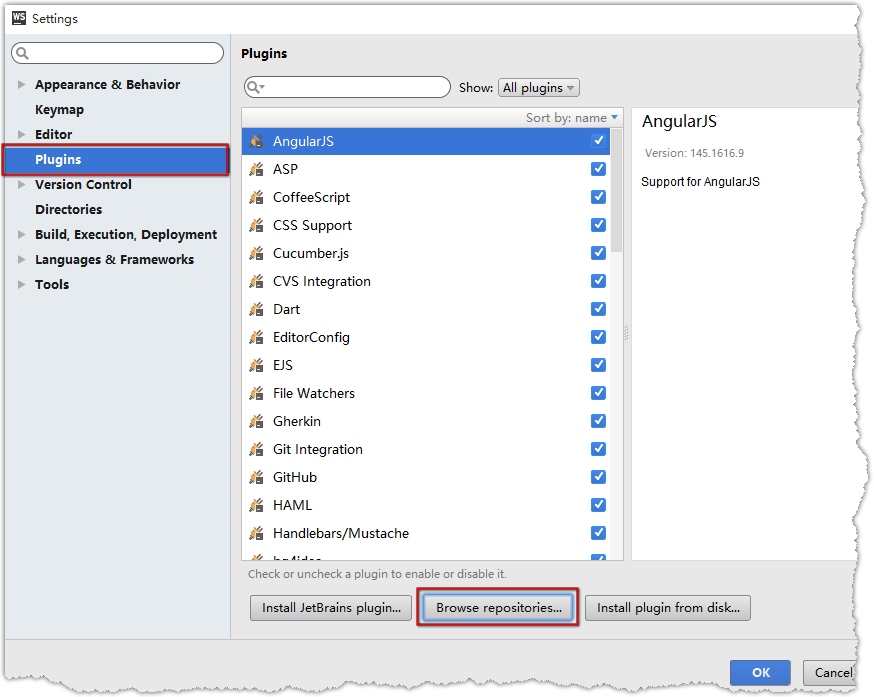Select the Gherkin plugin row
Image resolution: width=874 pixels, height=697 pixels.
(426, 421)
